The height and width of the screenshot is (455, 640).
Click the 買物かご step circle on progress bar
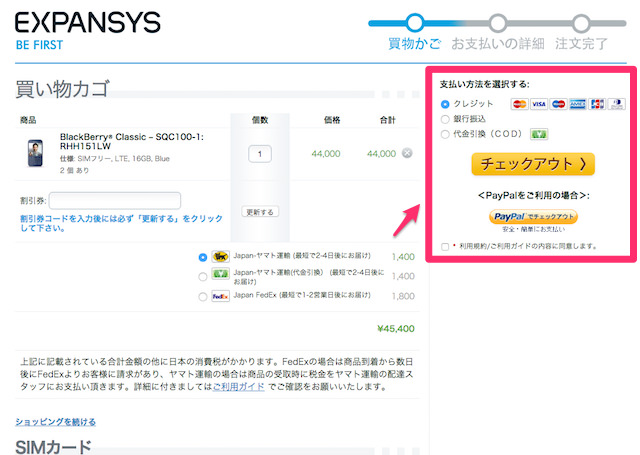coord(415,23)
